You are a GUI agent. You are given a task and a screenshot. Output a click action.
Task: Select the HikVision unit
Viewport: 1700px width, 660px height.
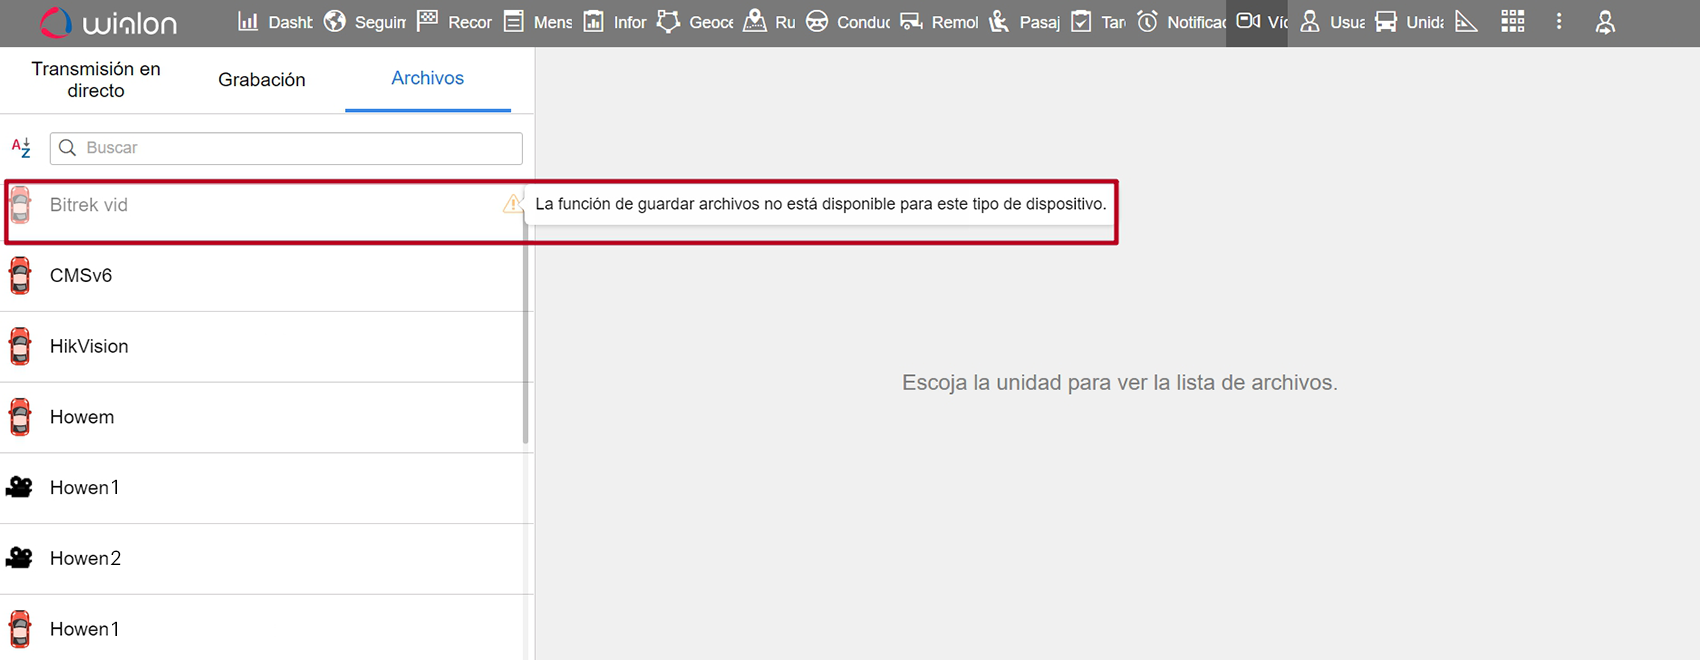coord(89,346)
